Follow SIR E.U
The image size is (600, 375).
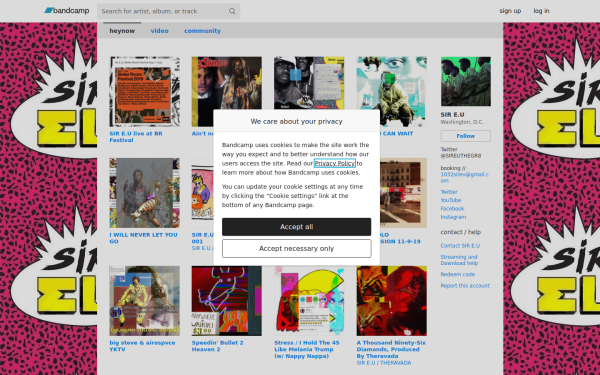465,136
